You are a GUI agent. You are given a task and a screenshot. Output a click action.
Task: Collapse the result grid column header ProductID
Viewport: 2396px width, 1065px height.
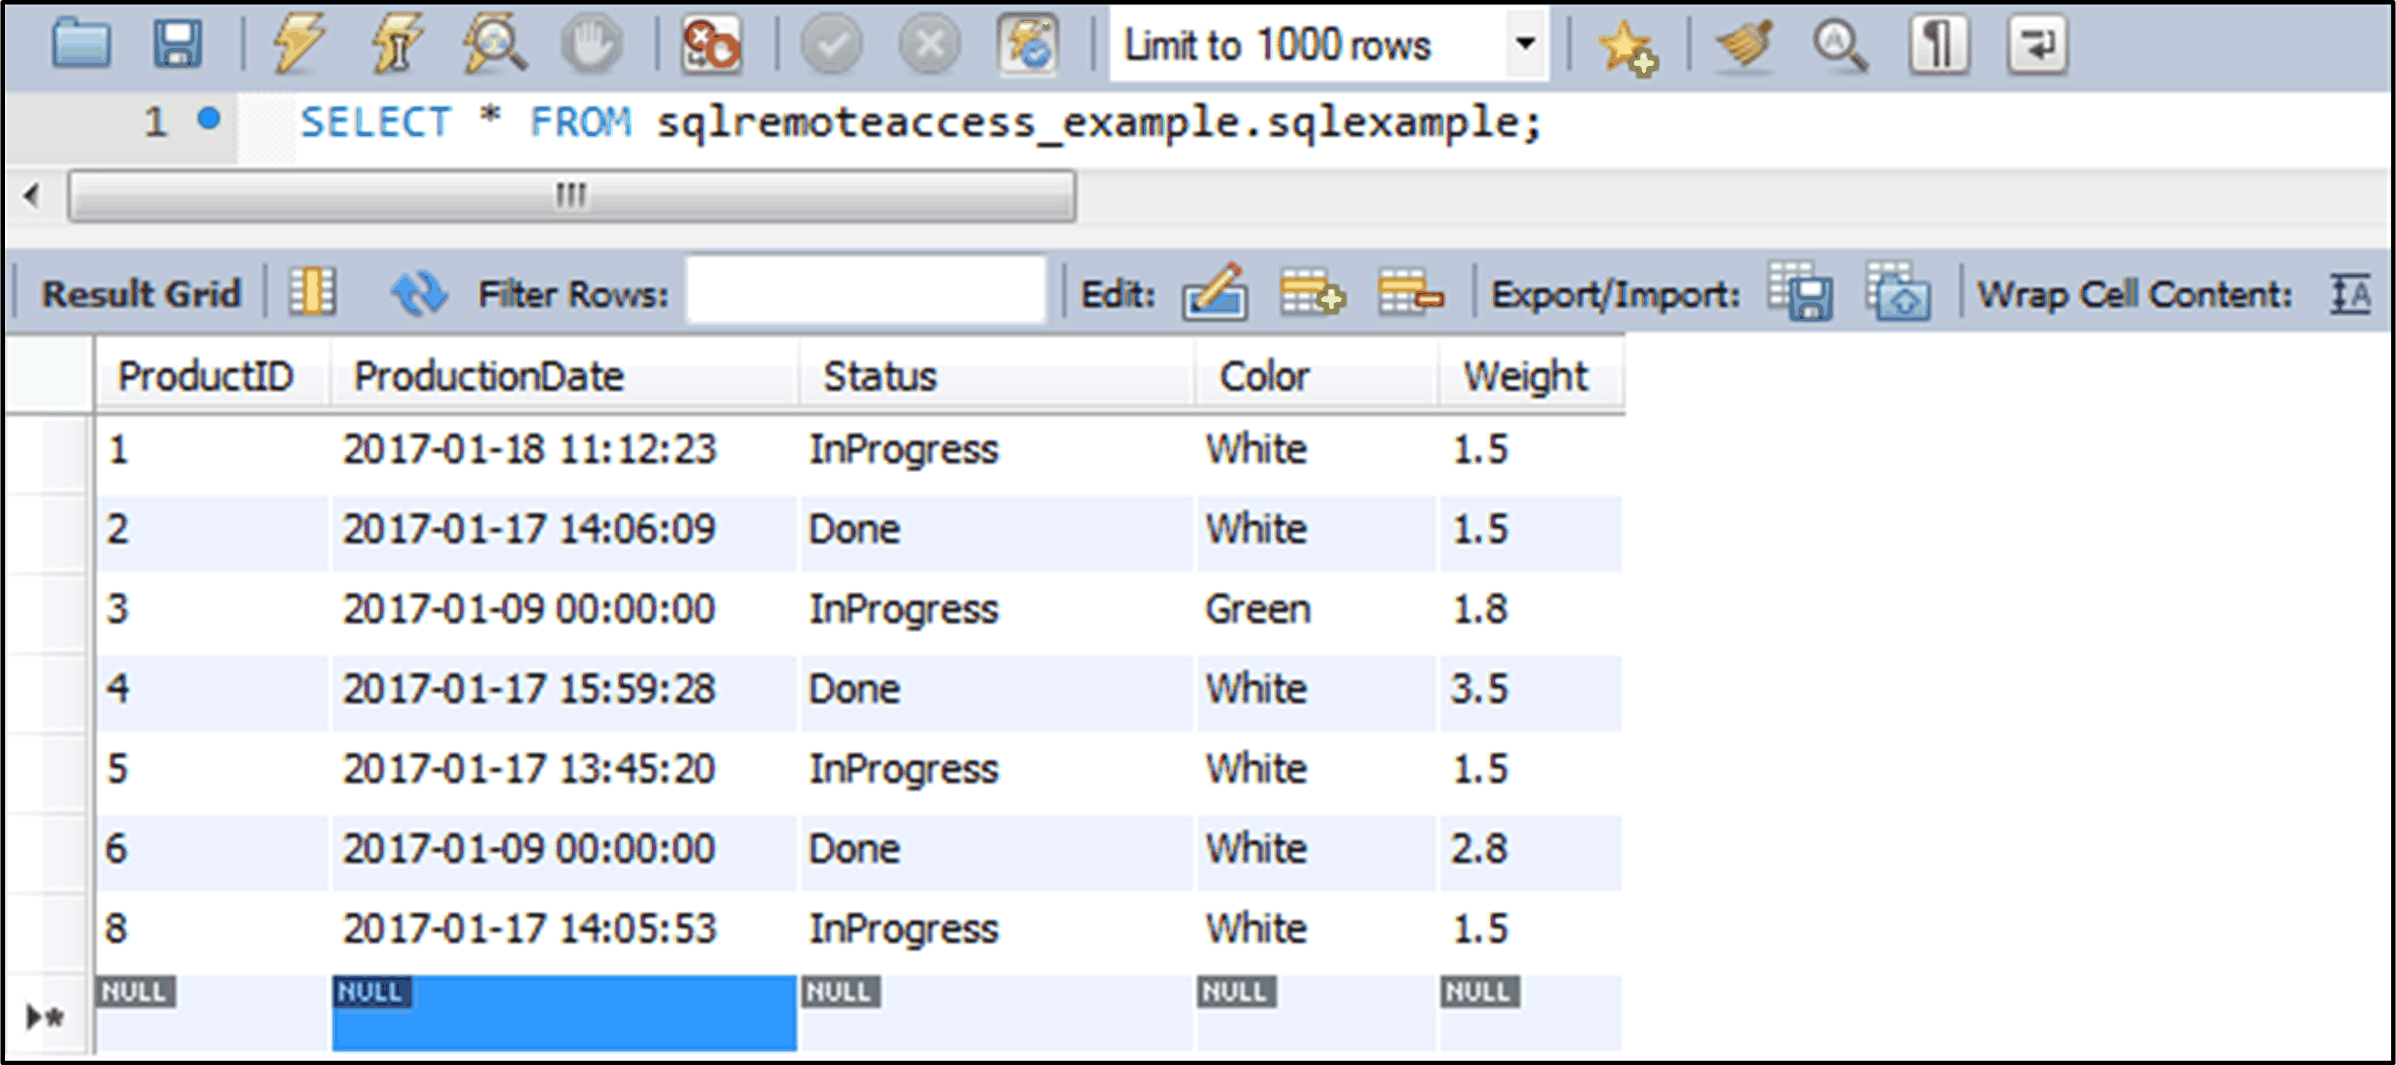pyautogui.click(x=204, y=377)
